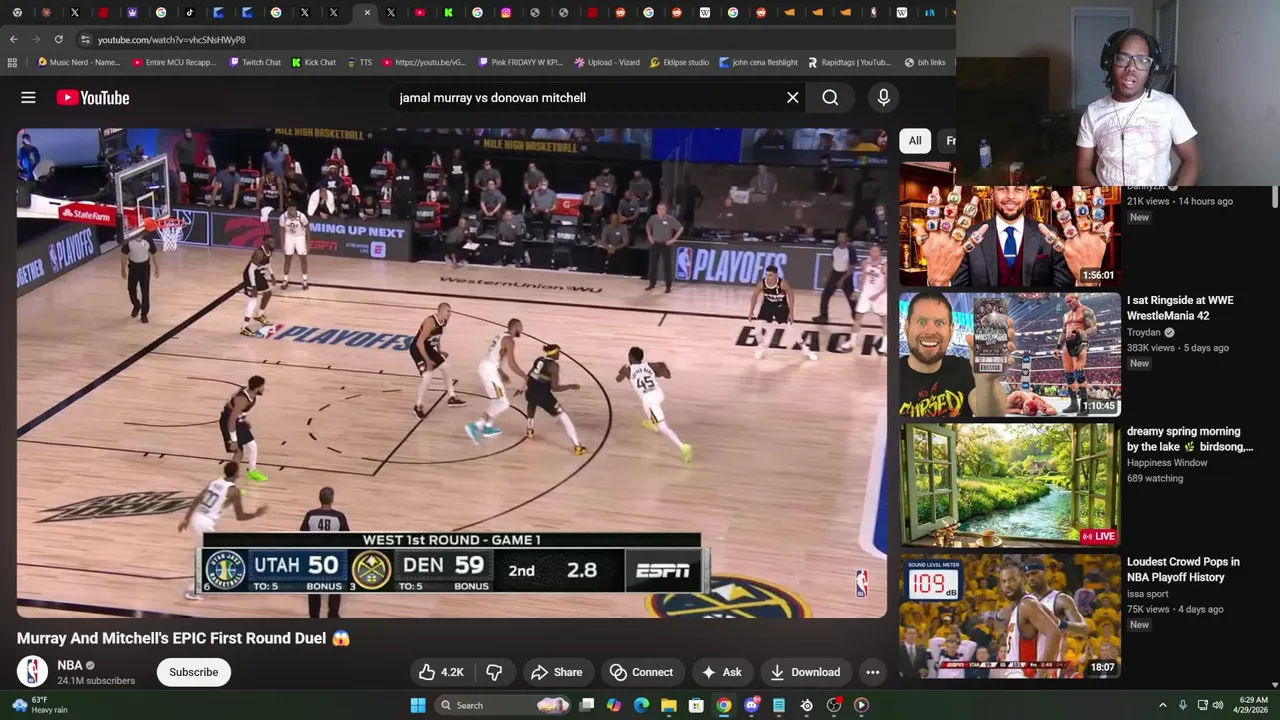The height and width of the screenshot is (720, 1280).
Task: Open Music Nerd bookmark
Action: tap(78, 62)
